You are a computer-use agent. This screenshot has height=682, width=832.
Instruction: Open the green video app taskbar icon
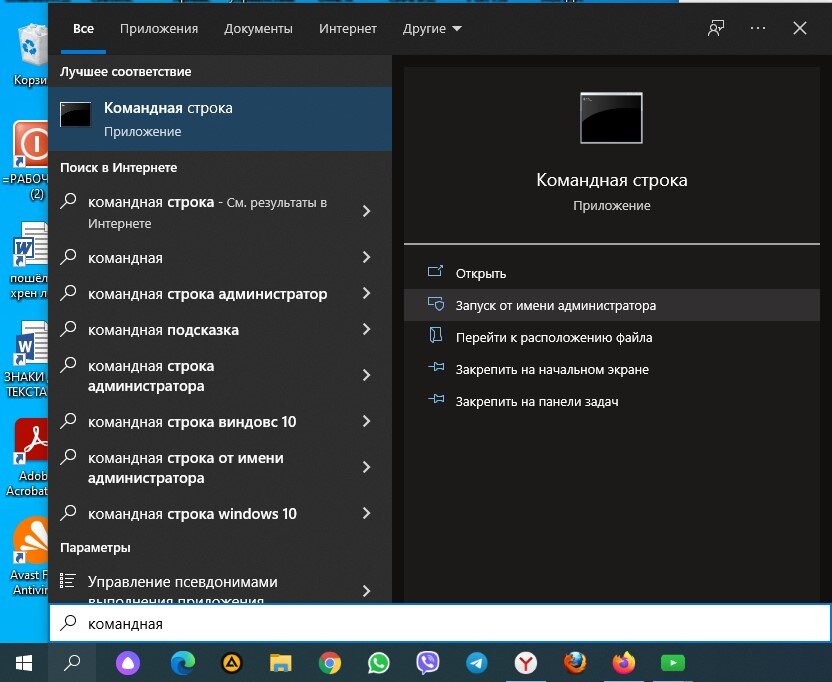[x=673, y=663]
